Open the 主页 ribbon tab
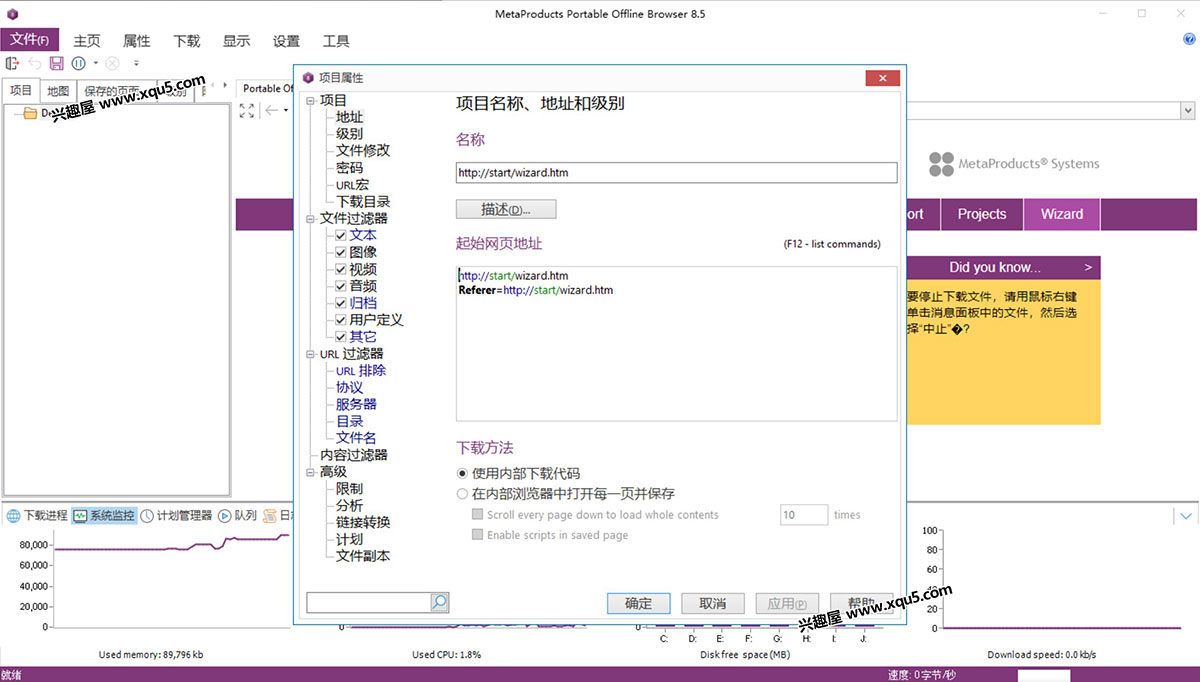The height and width of the screenshot is (682, 1200). tap(87, 41)
